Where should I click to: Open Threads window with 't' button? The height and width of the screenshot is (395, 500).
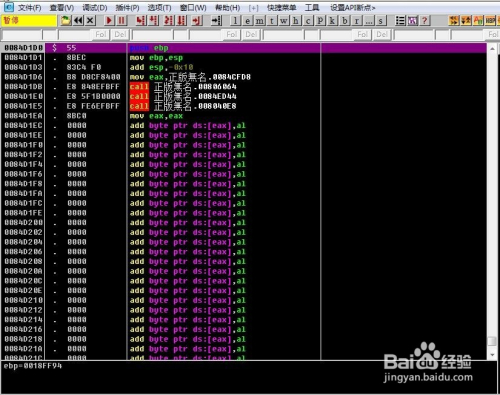272,21
